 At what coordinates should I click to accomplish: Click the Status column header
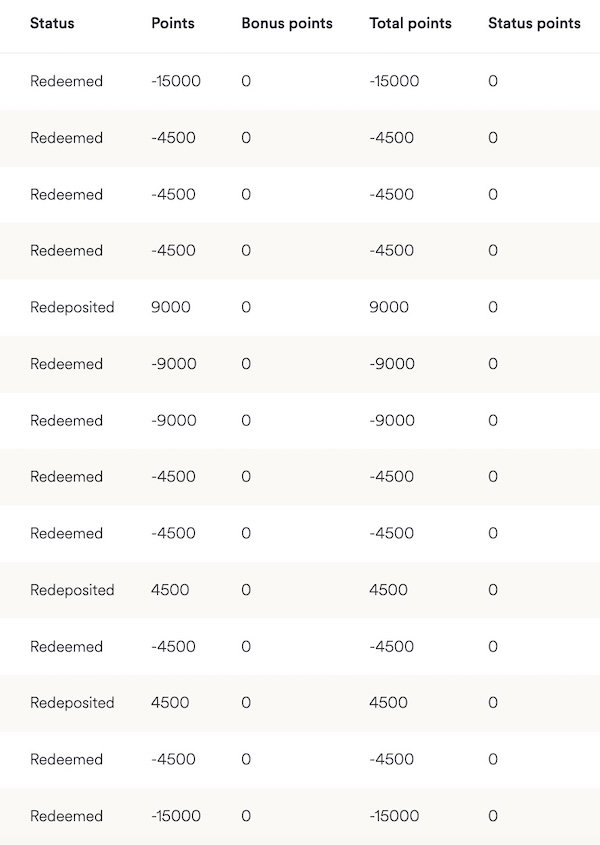[52, 23]
